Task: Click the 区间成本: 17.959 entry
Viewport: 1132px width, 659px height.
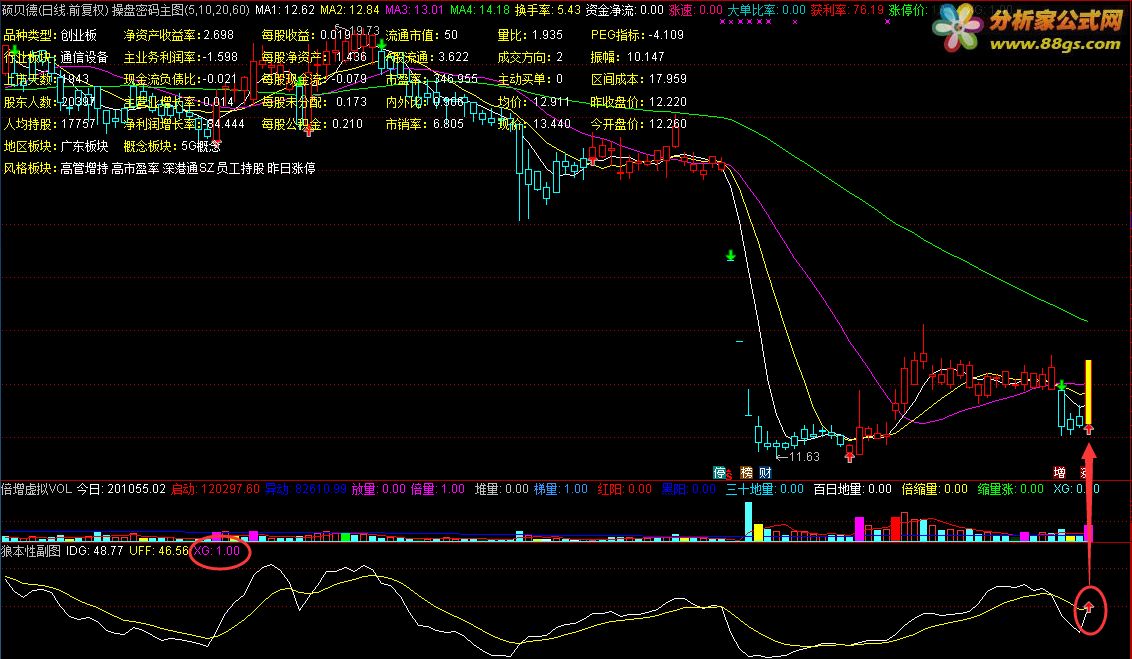Action: [x=638, y=79]
